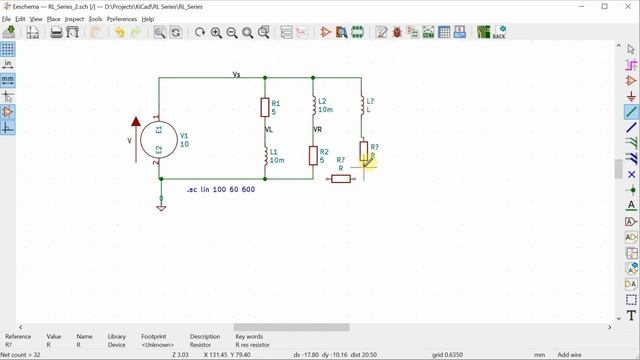Click the '.ac lin 100 60 600' directive text
Image resolution: width=640 pixels, height=360 pixels.
point(221,189)
